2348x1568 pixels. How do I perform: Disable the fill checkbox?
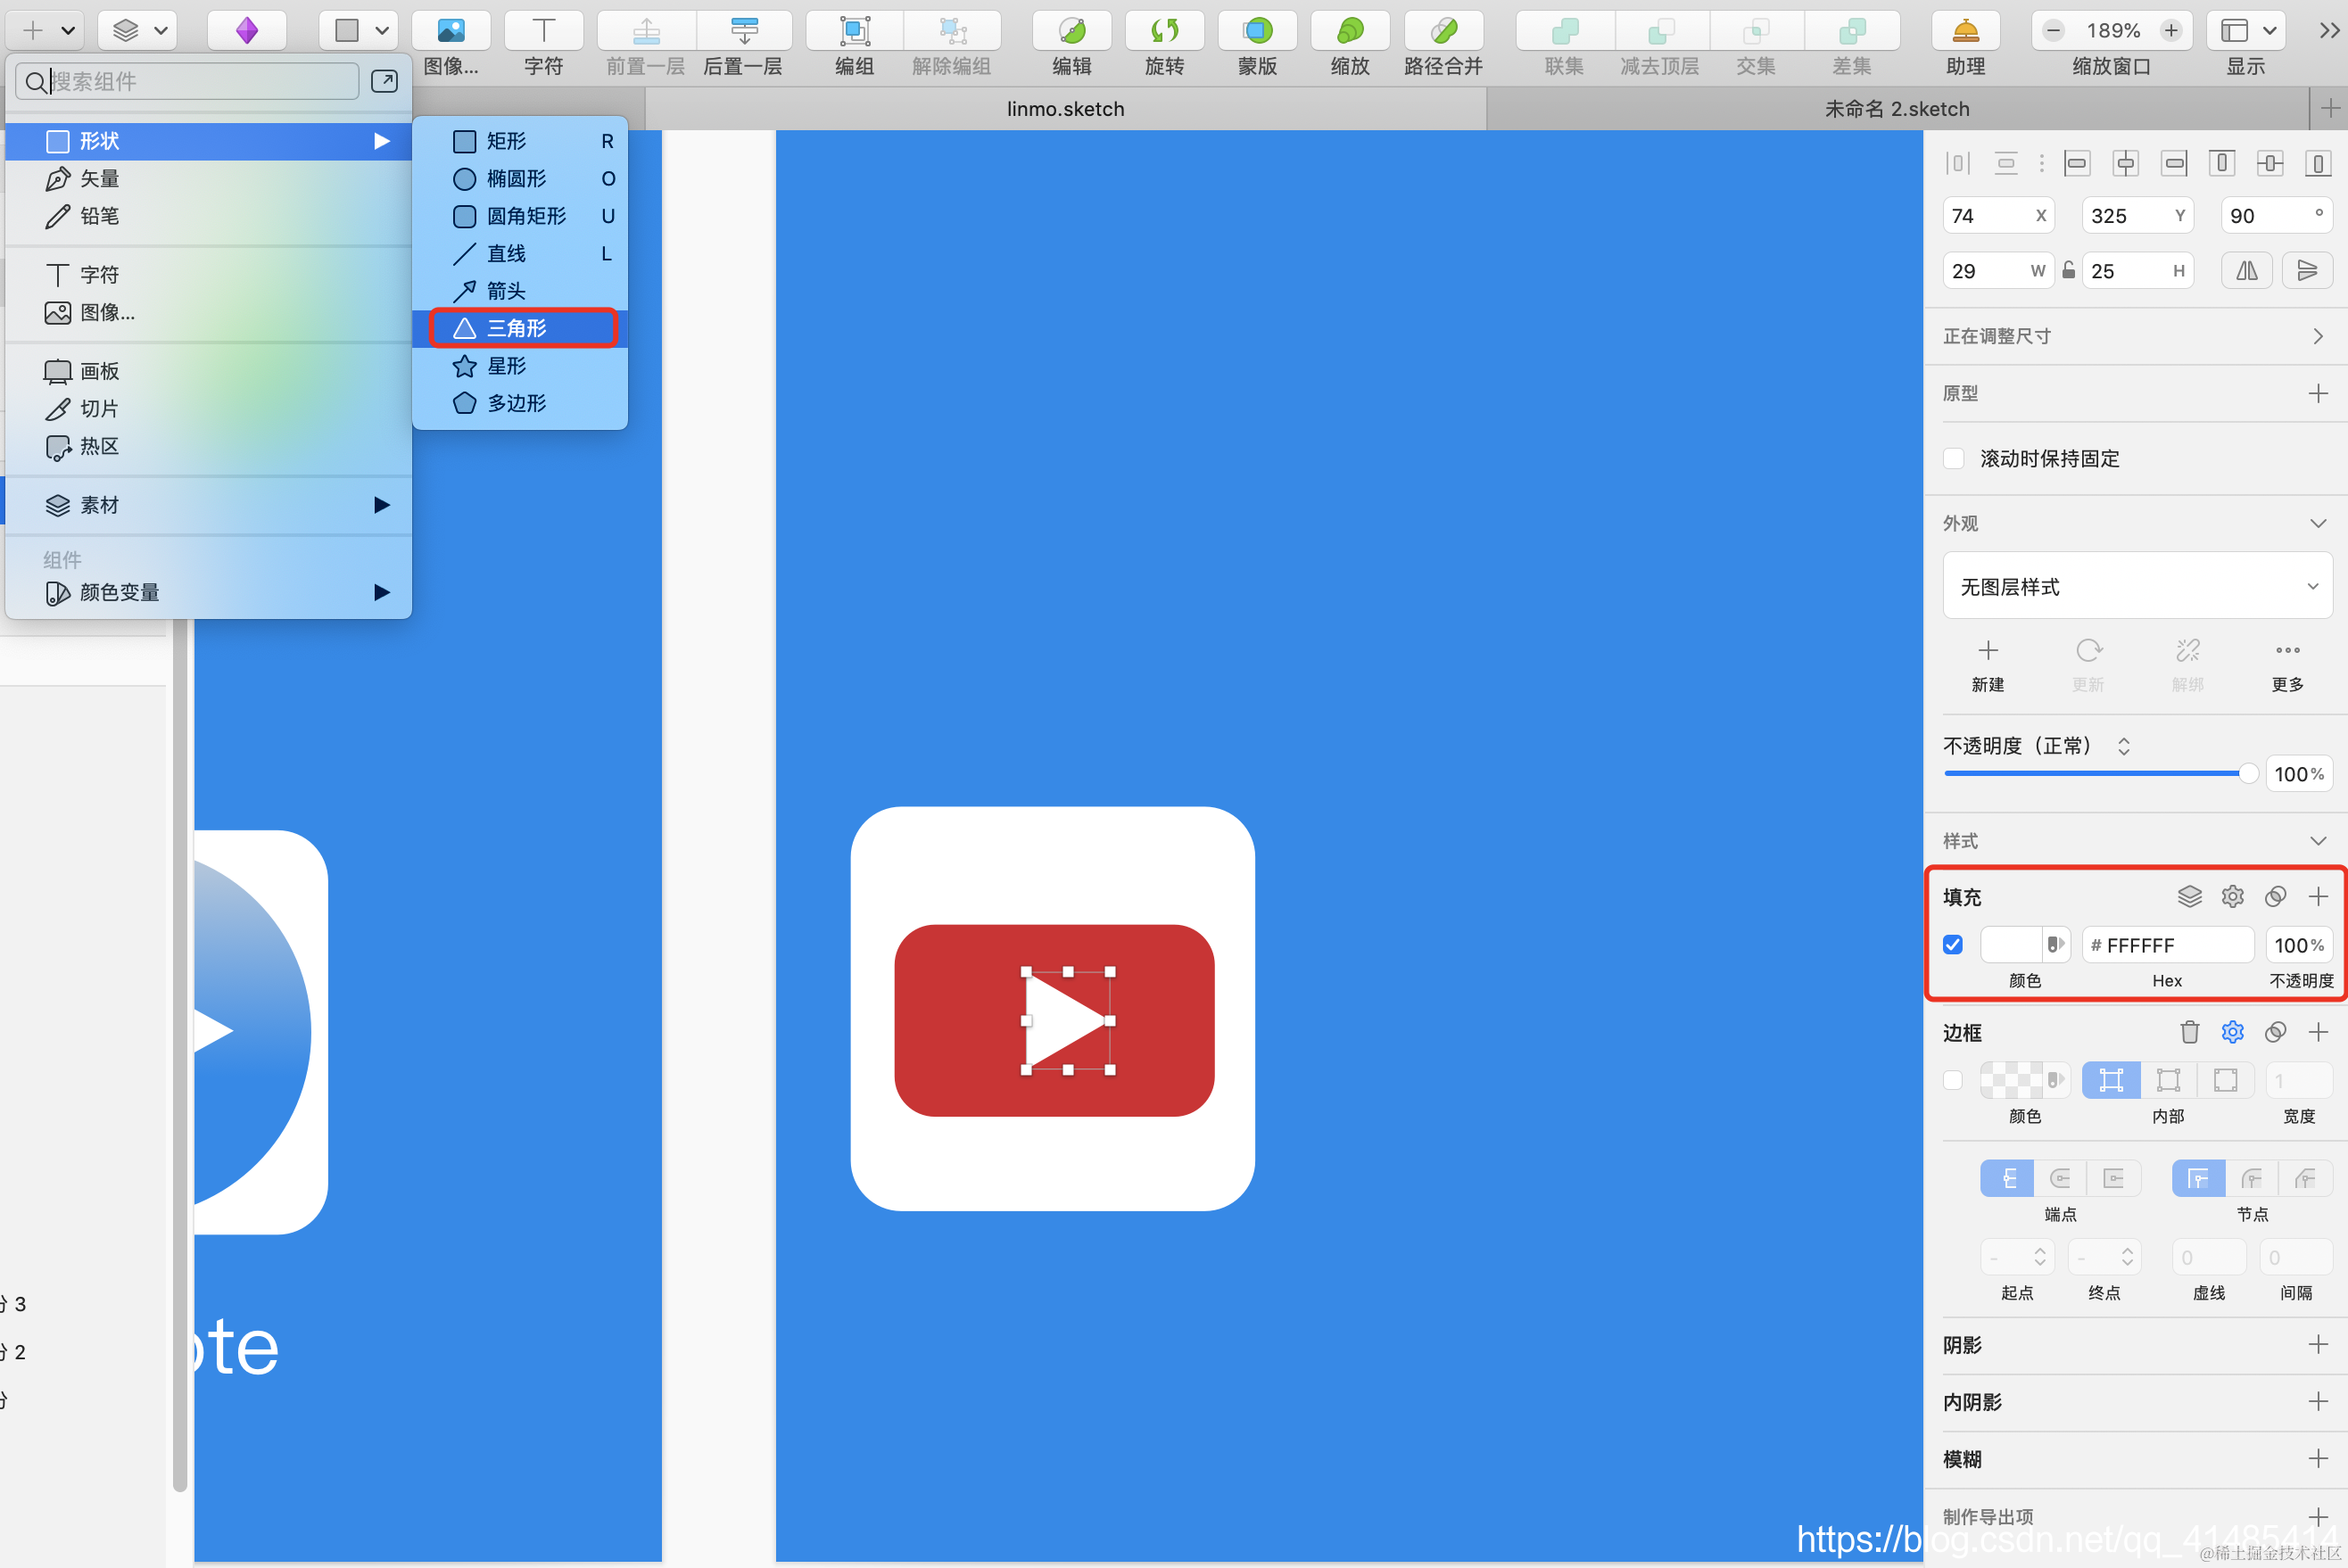click(1953, 944)
